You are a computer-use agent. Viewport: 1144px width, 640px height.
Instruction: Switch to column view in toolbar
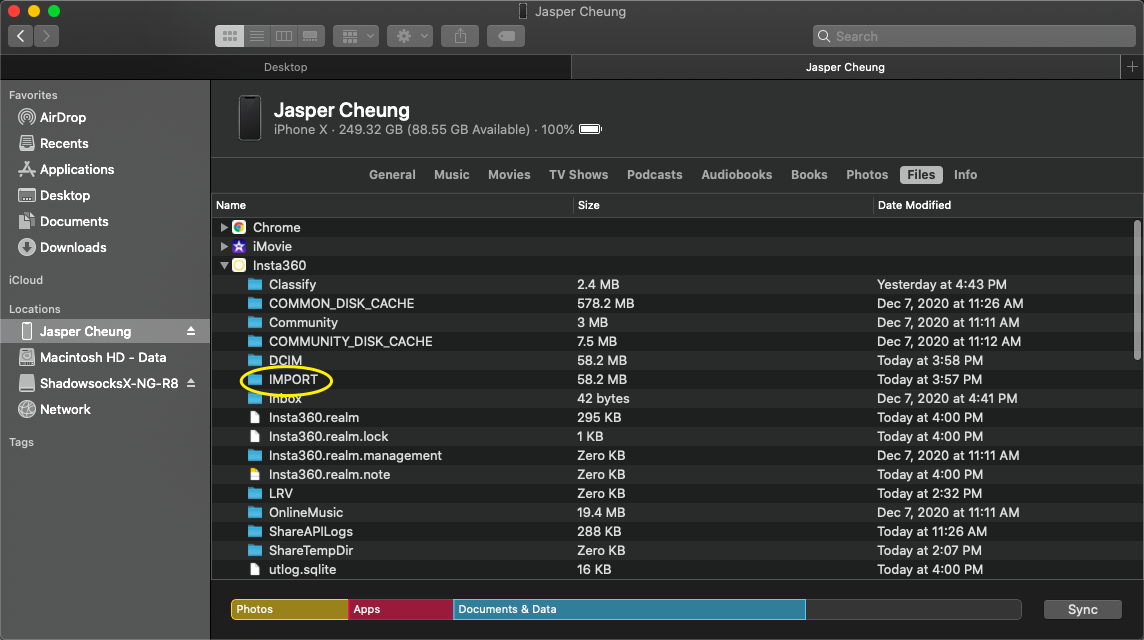click(284, 36)
